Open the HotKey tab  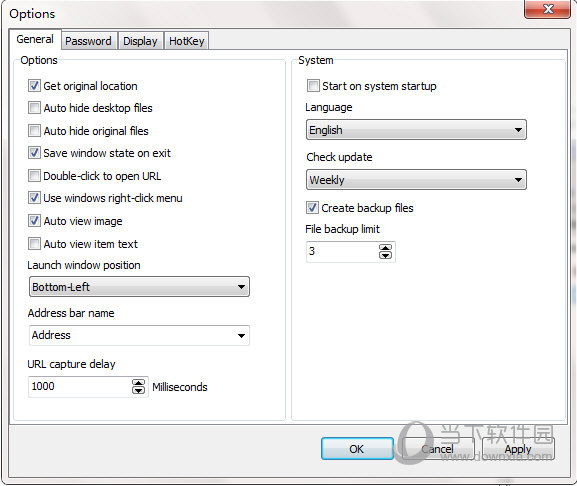click(187, 41)
